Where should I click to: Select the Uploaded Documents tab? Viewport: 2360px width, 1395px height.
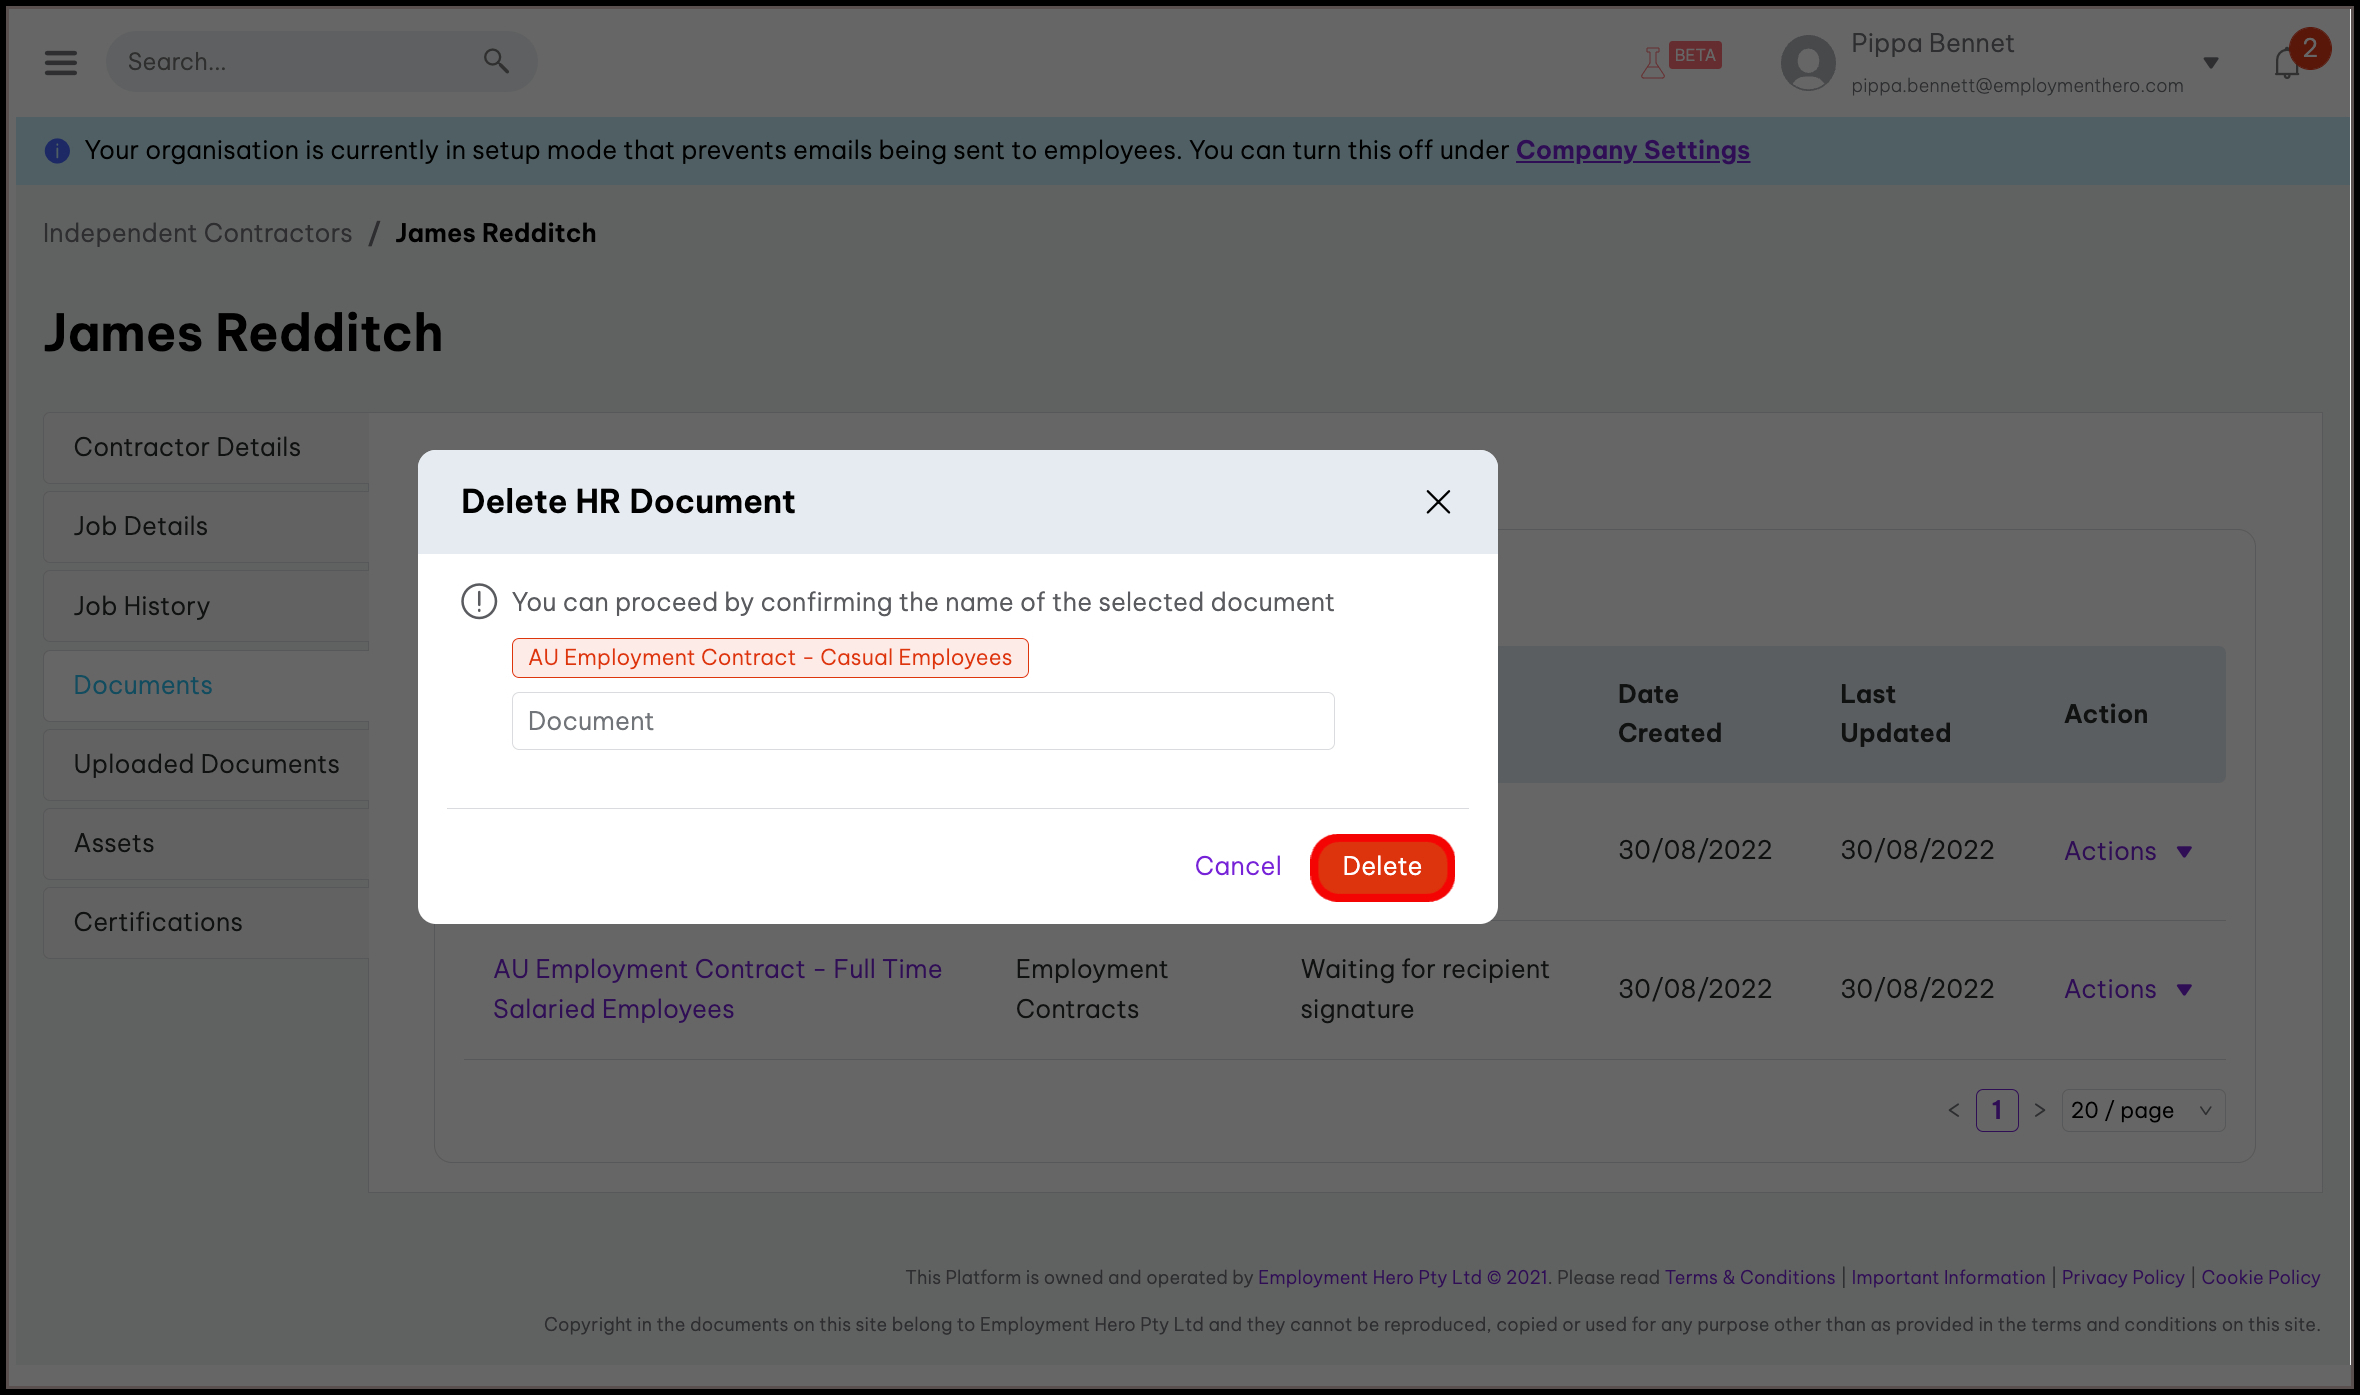[206, 764]
